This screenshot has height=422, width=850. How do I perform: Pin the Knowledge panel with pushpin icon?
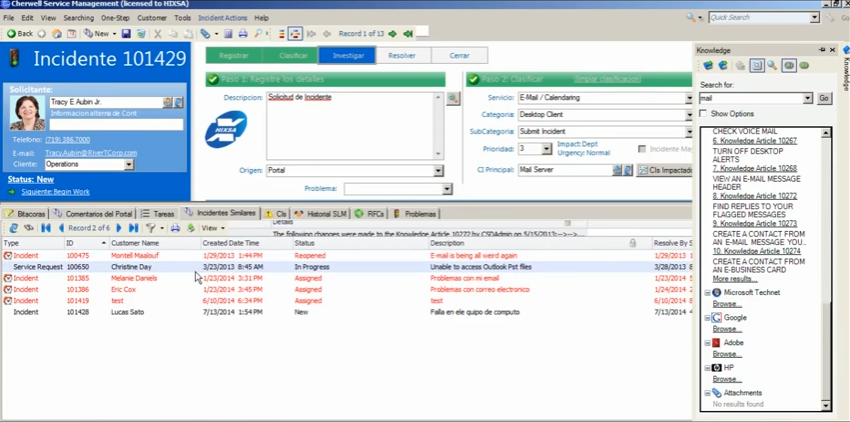click(x=822, y=50)
